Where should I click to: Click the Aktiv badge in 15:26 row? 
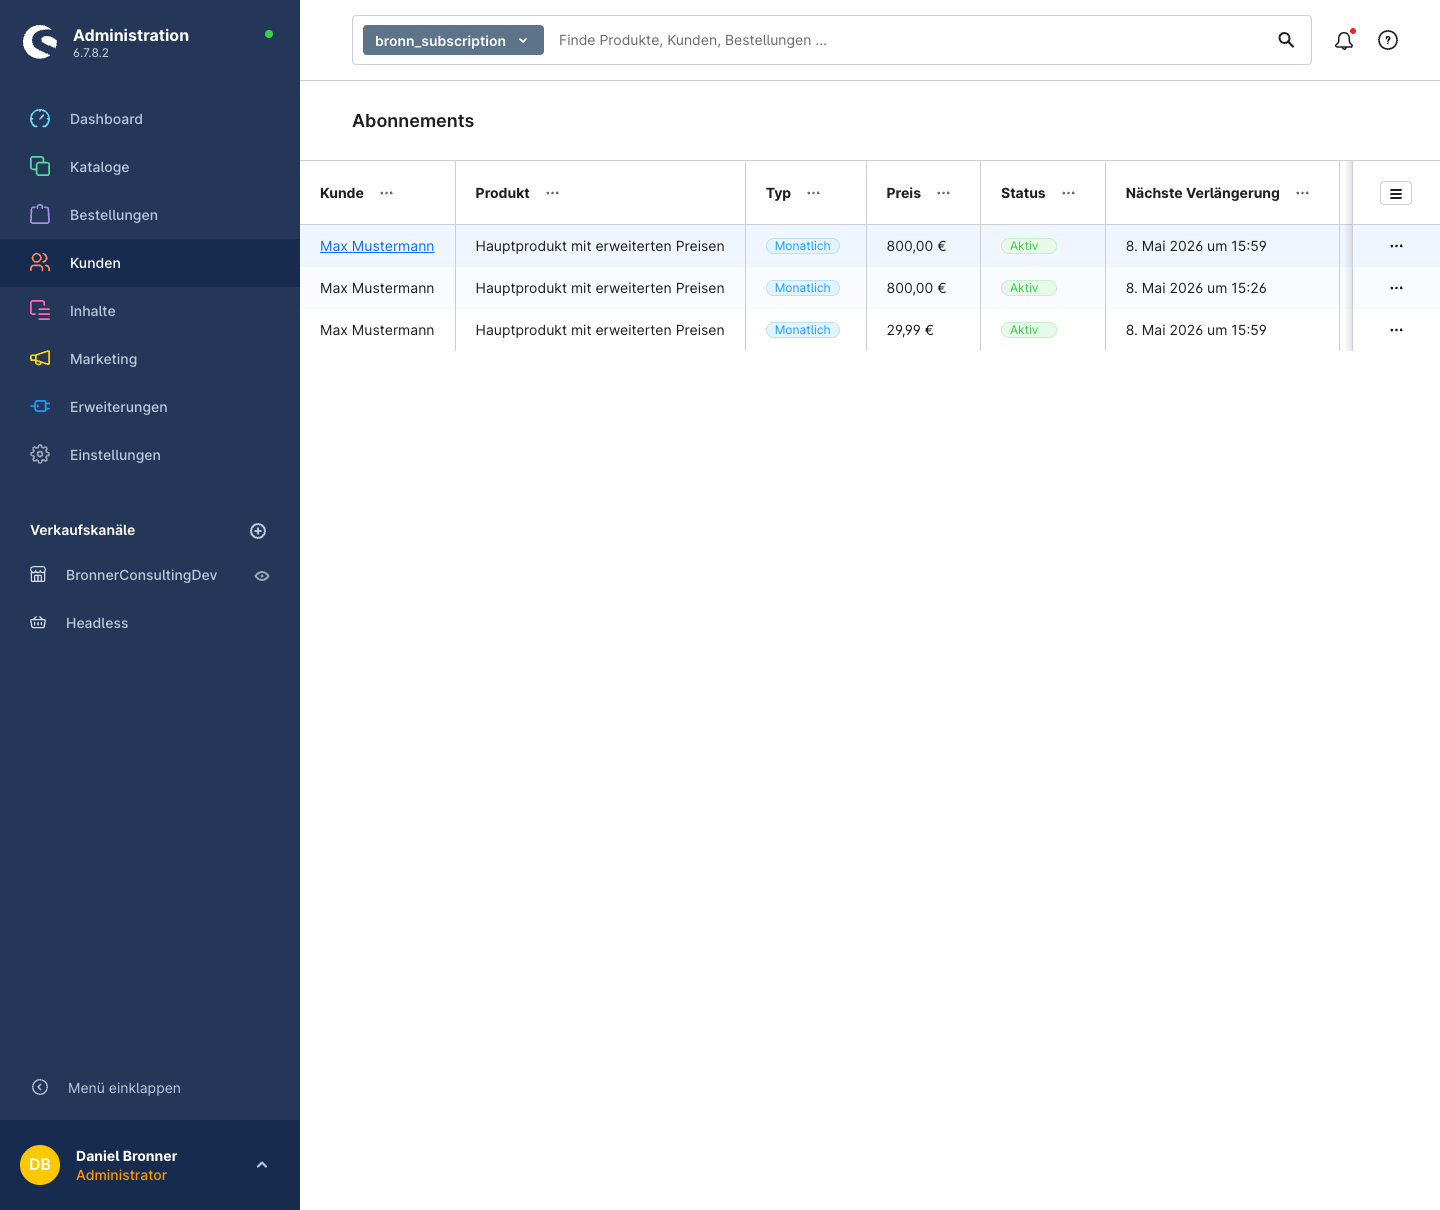click(x=1029, y=288)
